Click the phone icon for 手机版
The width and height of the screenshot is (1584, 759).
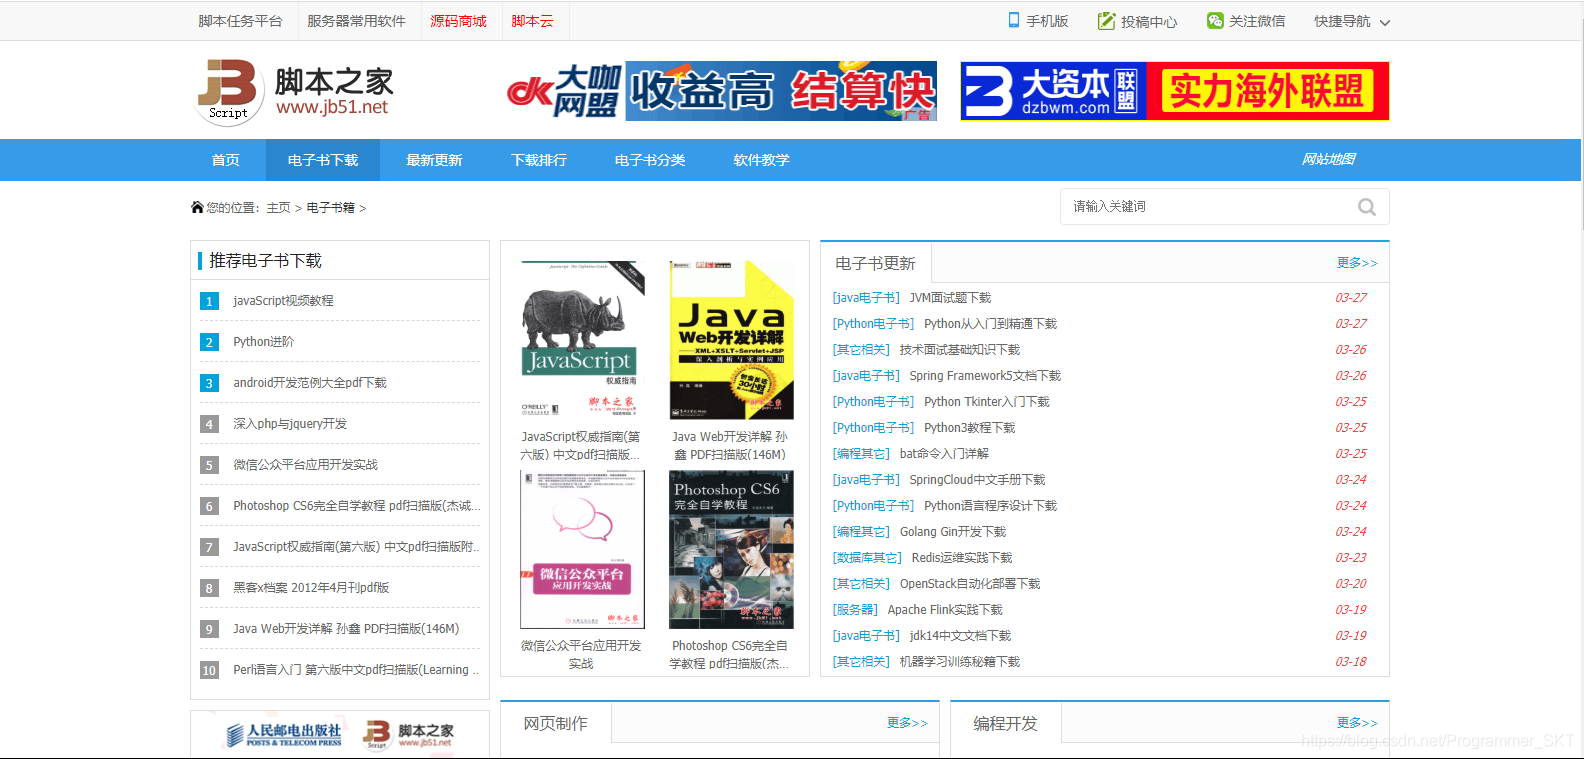tap(1014, 20)
